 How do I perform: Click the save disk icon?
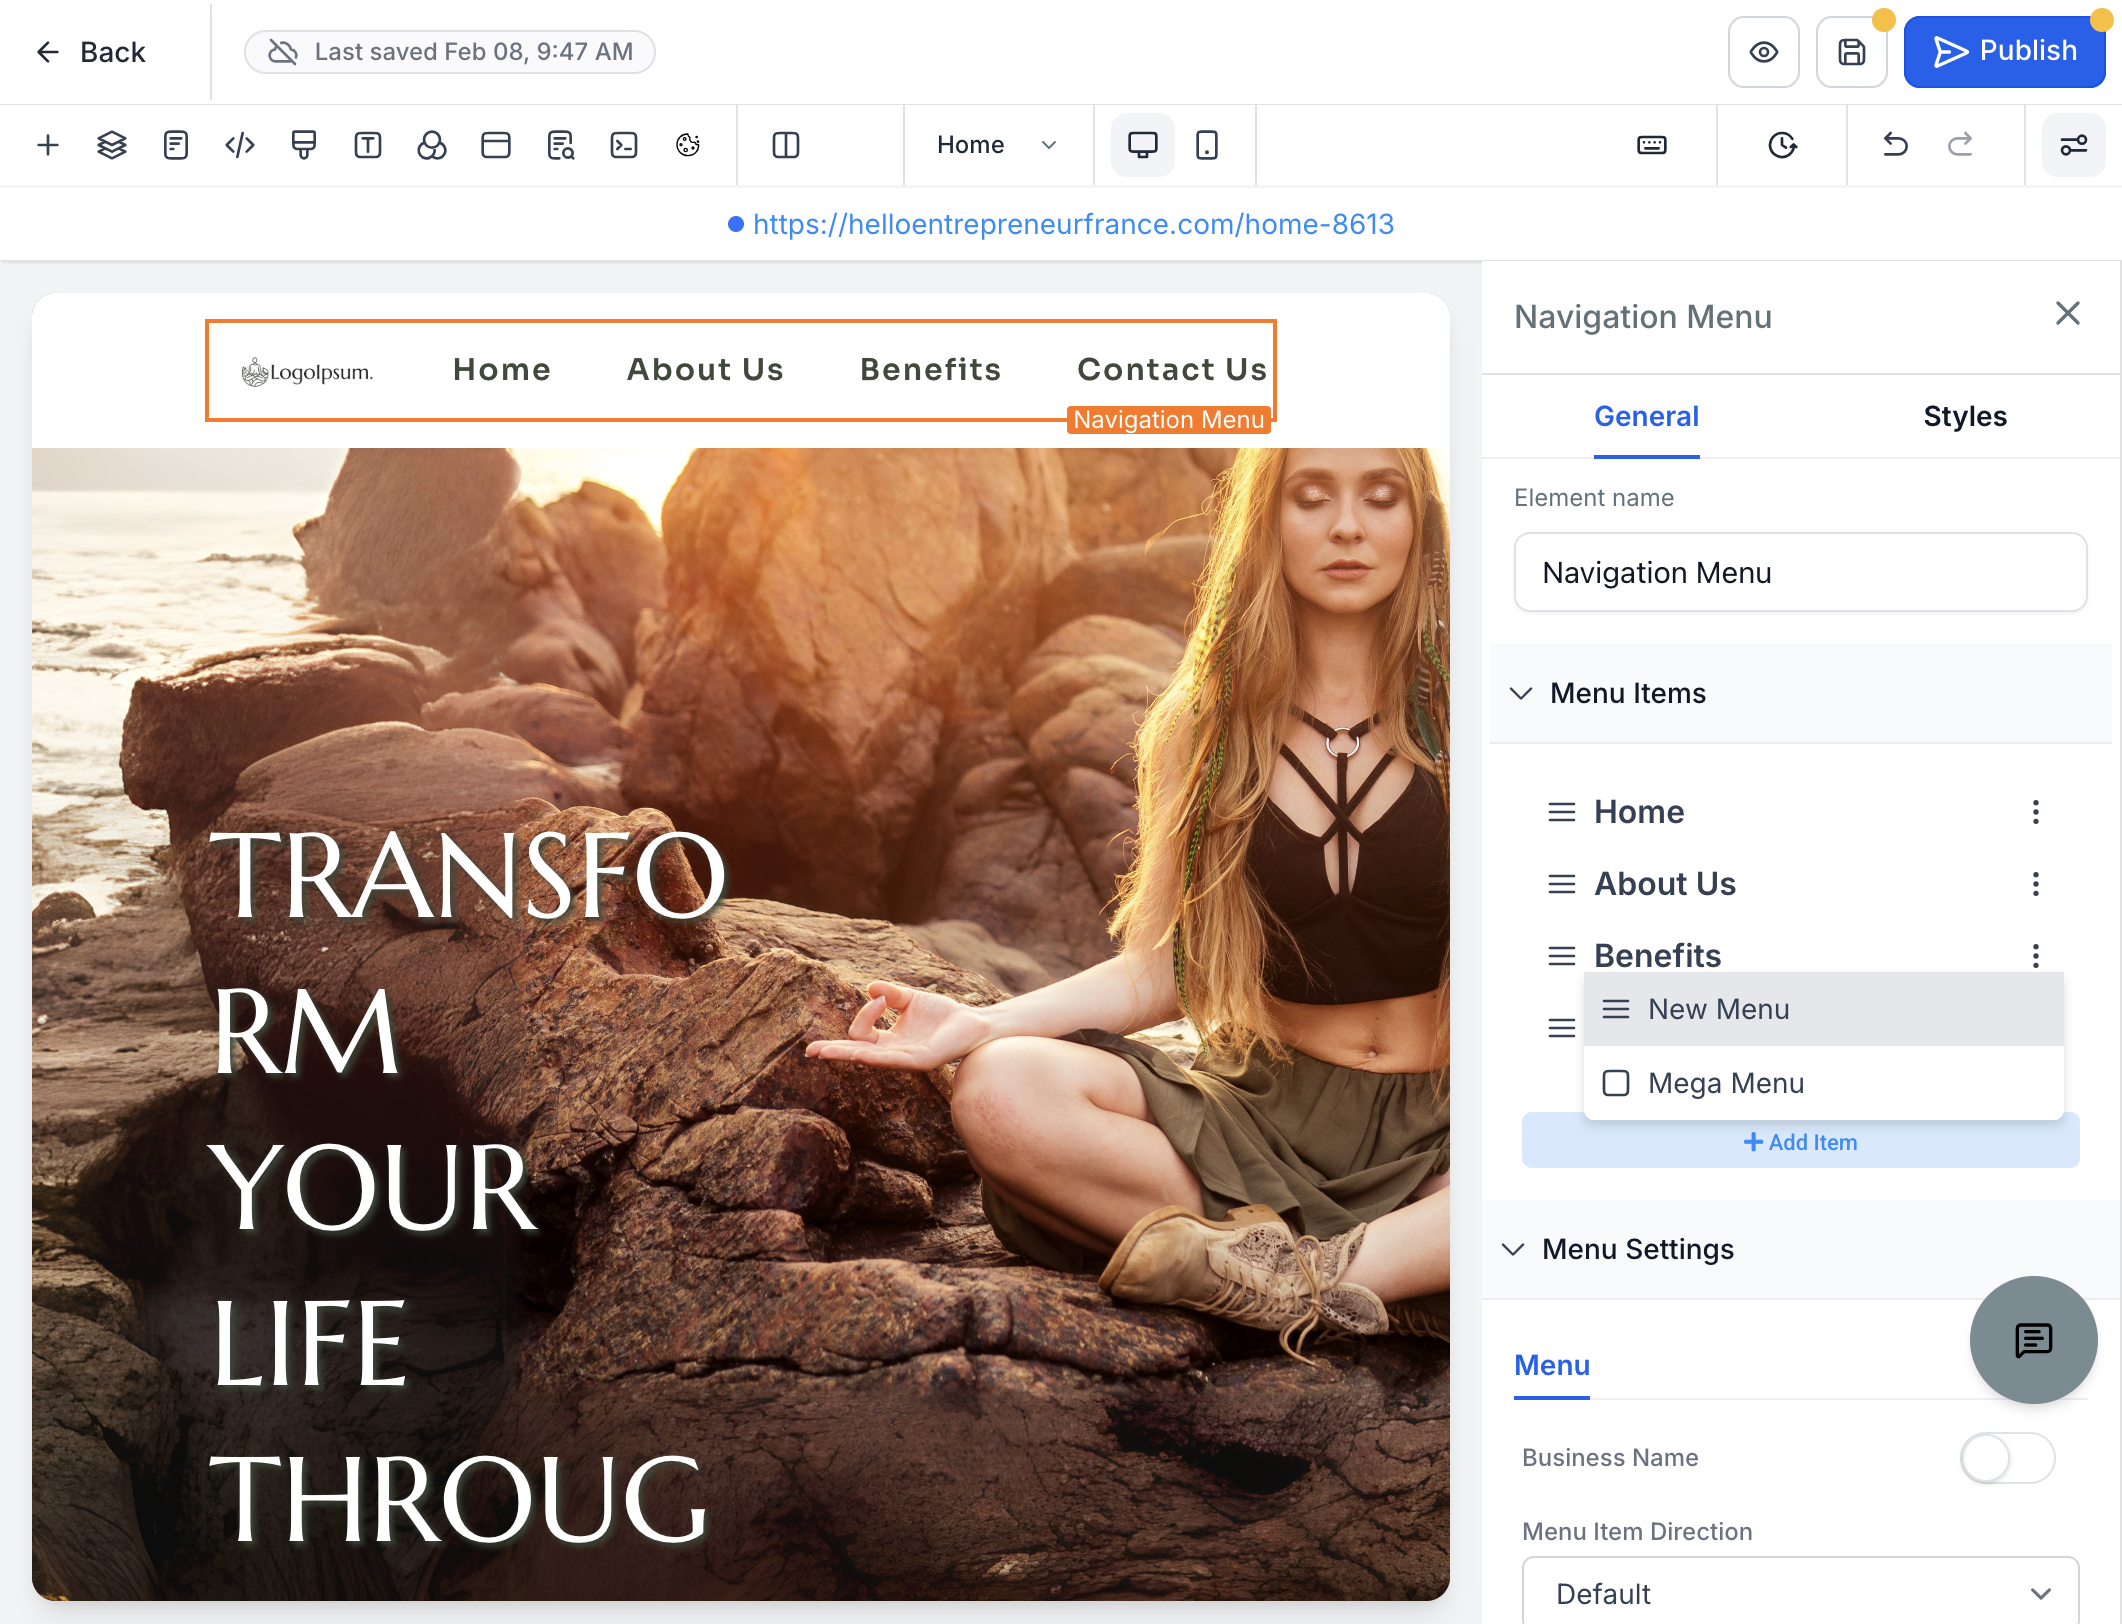[1851, 52]
